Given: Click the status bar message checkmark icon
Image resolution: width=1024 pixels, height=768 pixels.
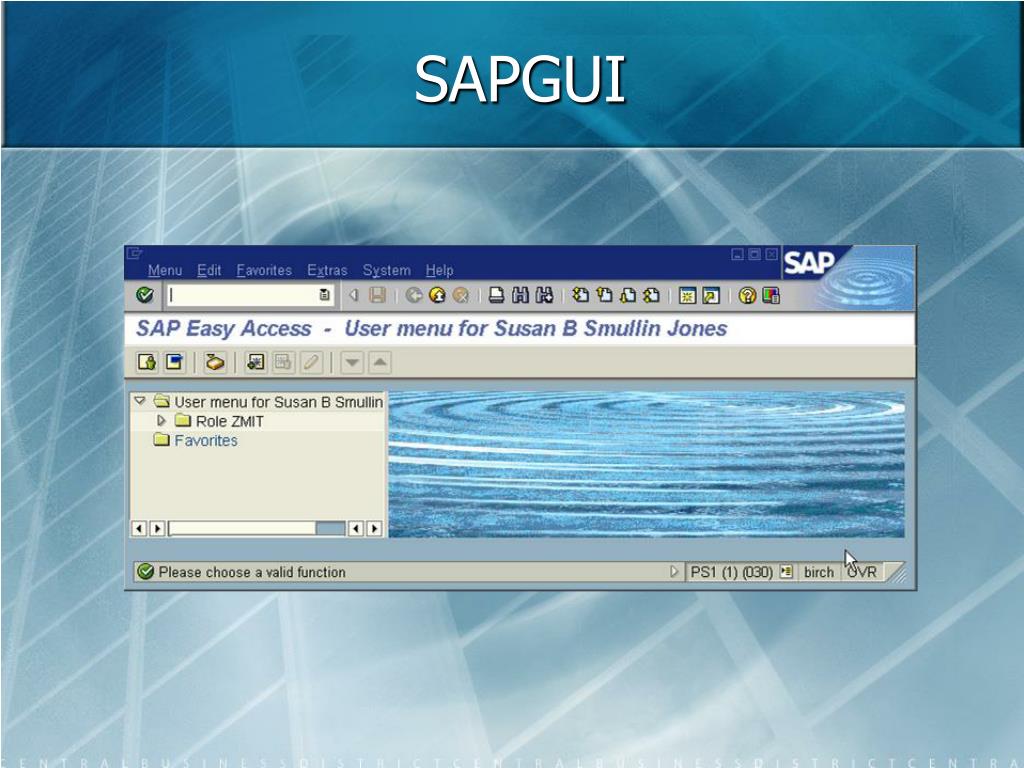Looking at the screenshot, I should pyautogui.click(x=146, y=571).
